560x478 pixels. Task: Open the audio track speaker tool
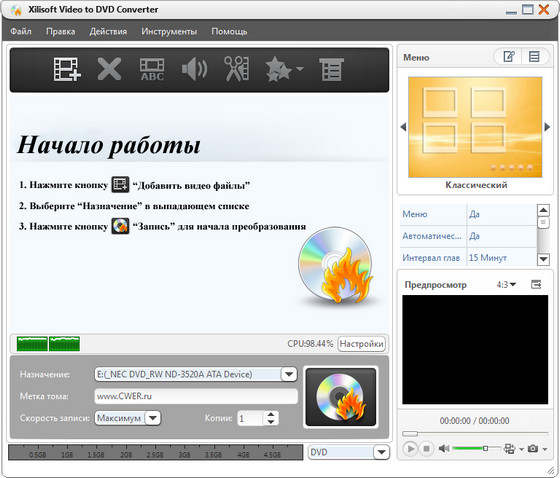(194, 69)
